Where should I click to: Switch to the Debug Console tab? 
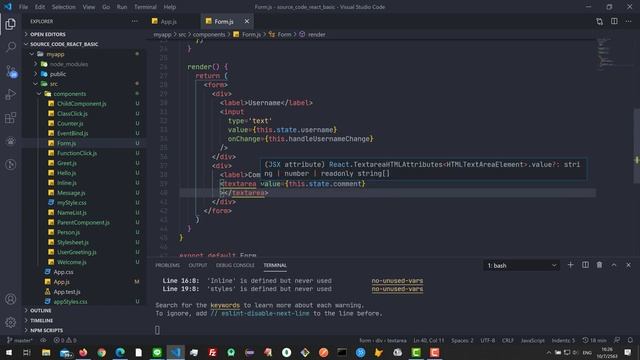click(x=235, y=265)
